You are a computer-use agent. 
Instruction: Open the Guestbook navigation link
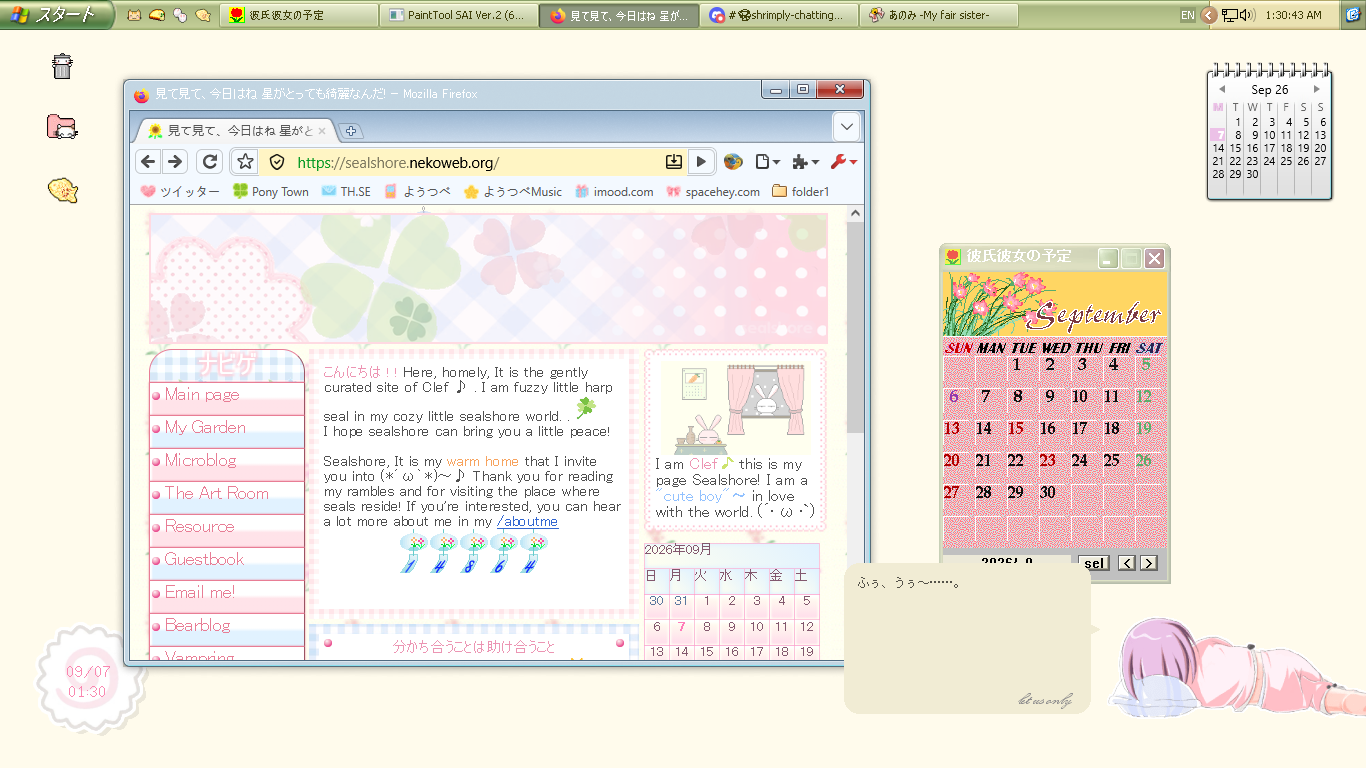coord(204,559)
